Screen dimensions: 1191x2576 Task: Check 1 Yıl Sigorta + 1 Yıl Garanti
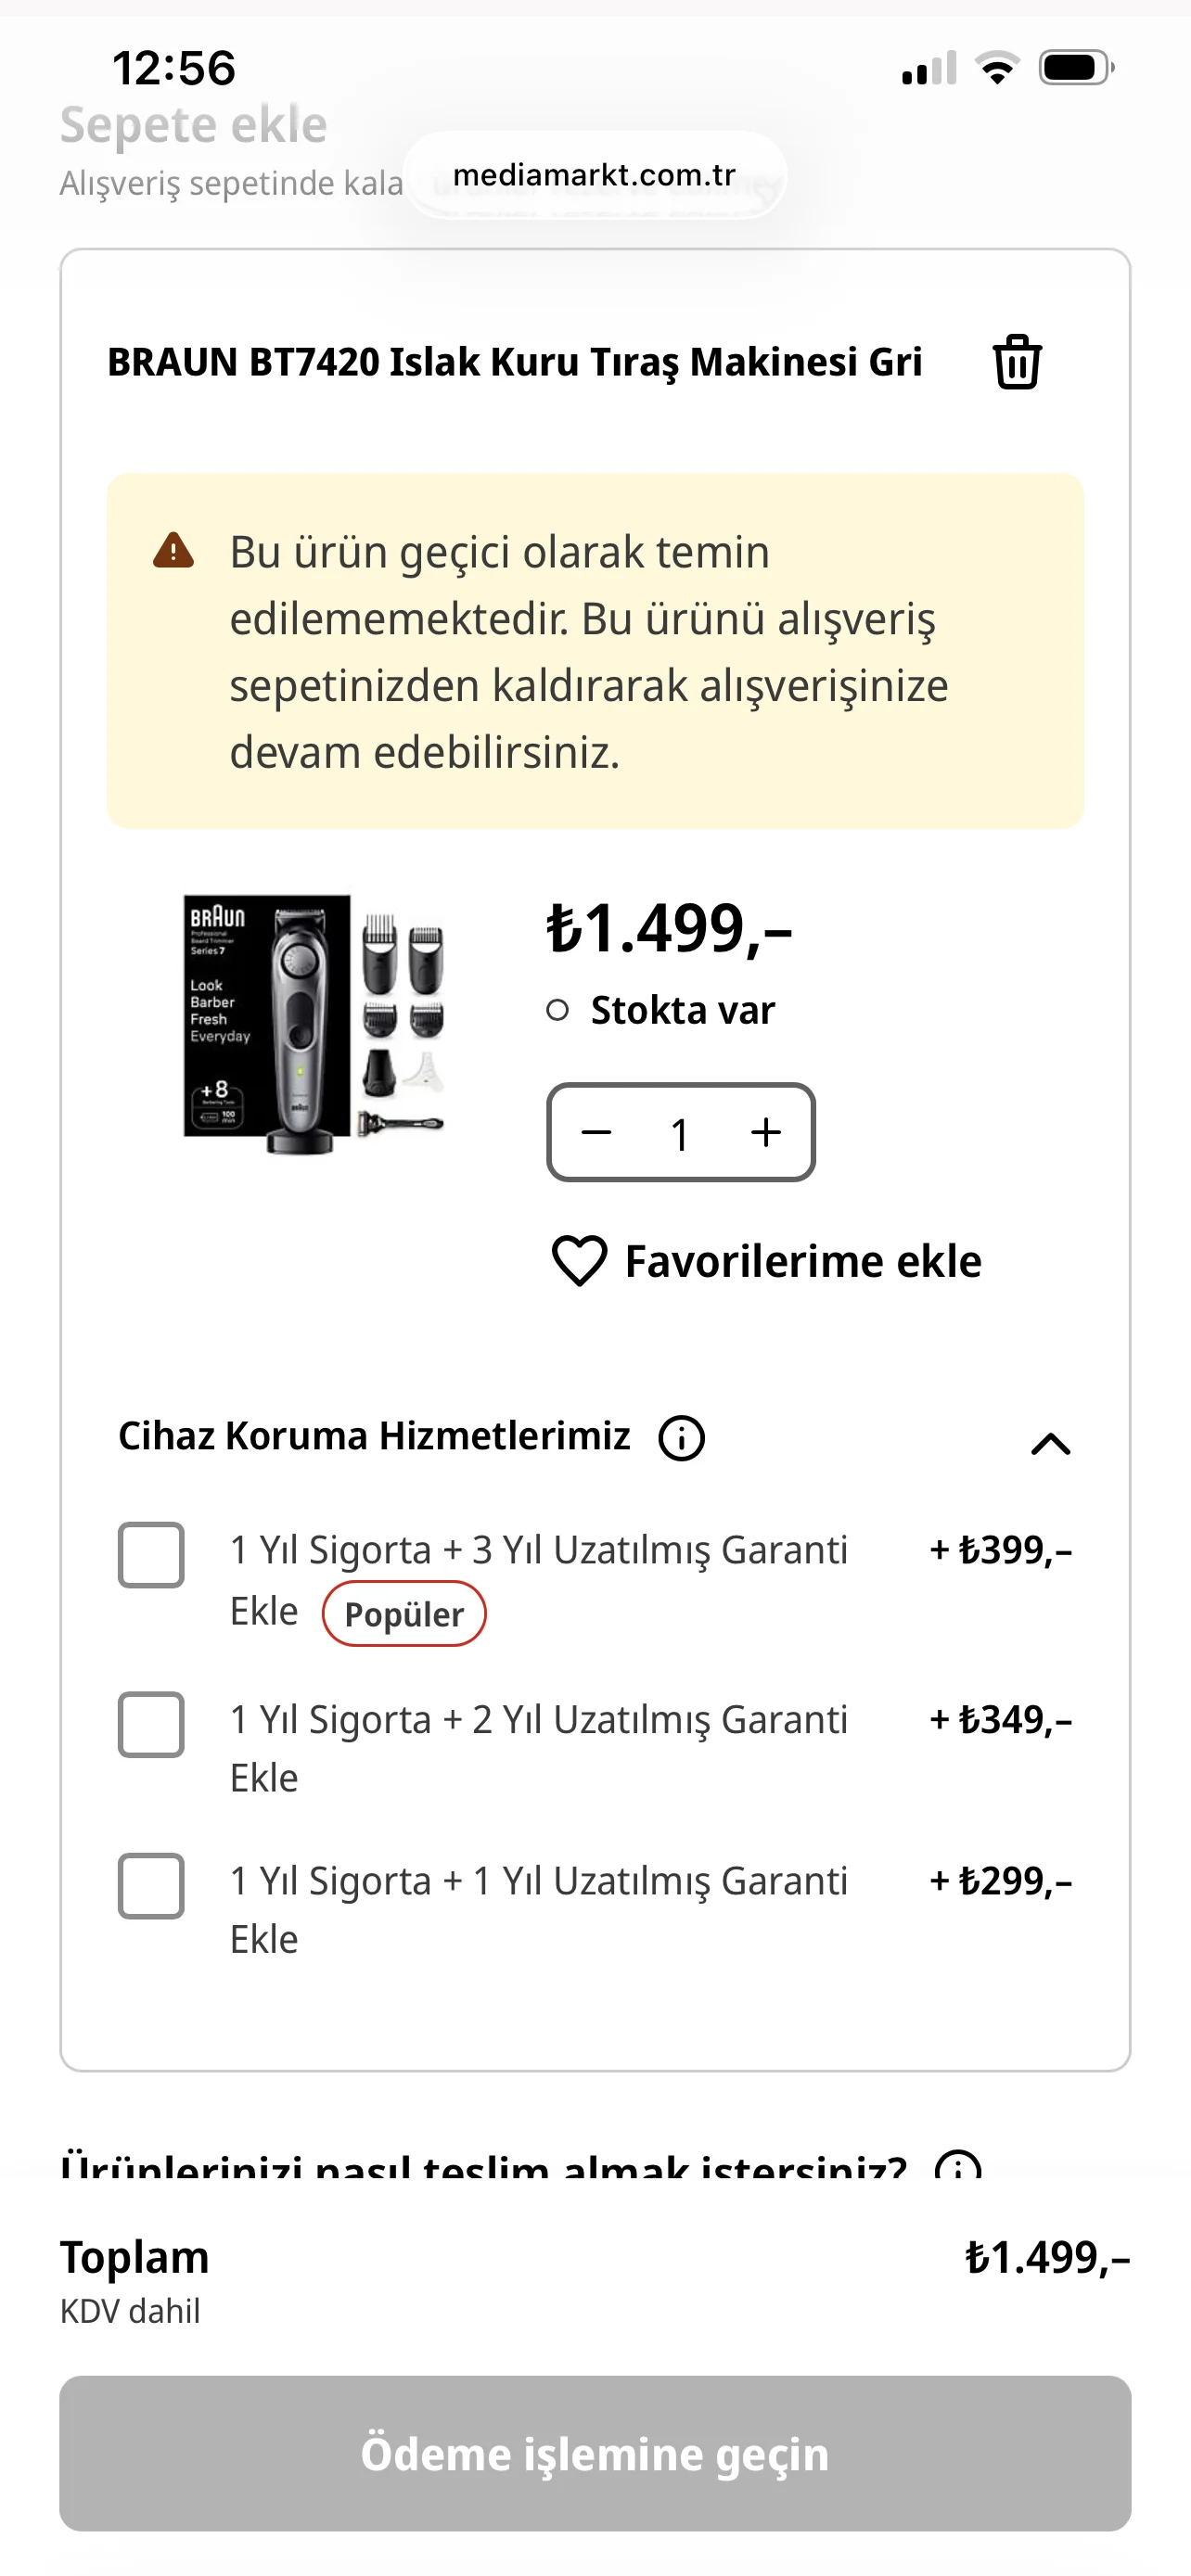pos(151,1886)
